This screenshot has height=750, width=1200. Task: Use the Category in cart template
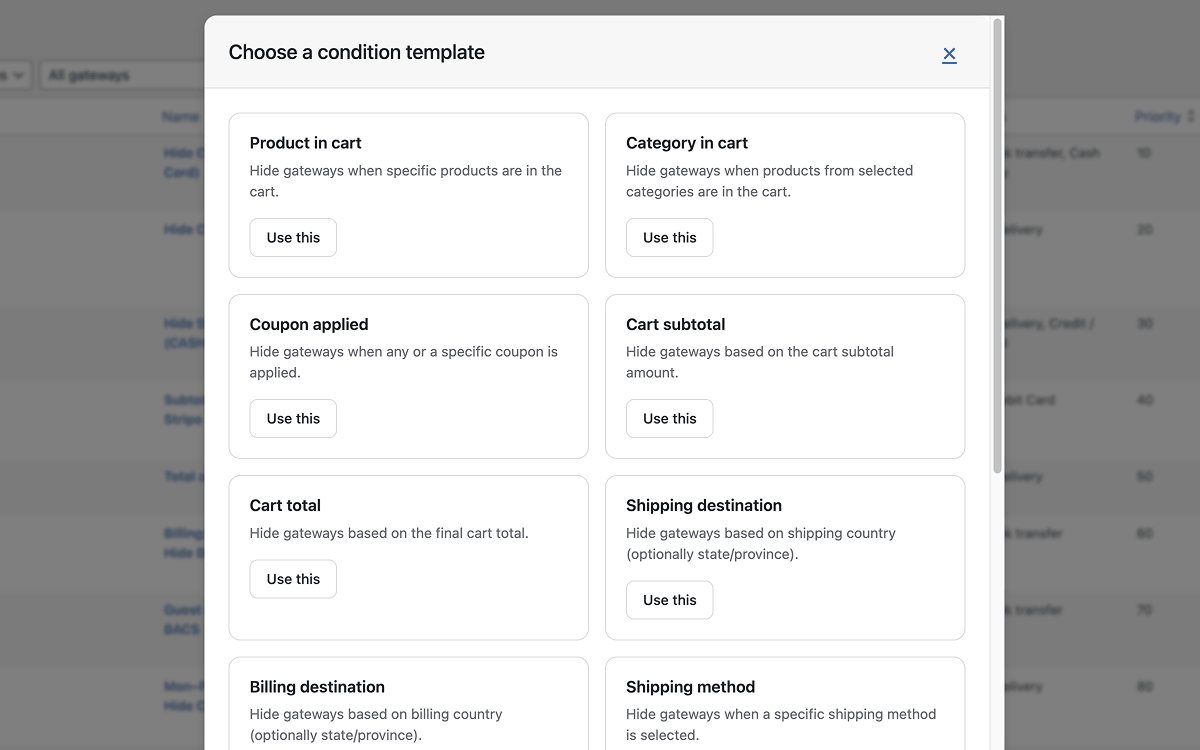[x=669, y=237]
